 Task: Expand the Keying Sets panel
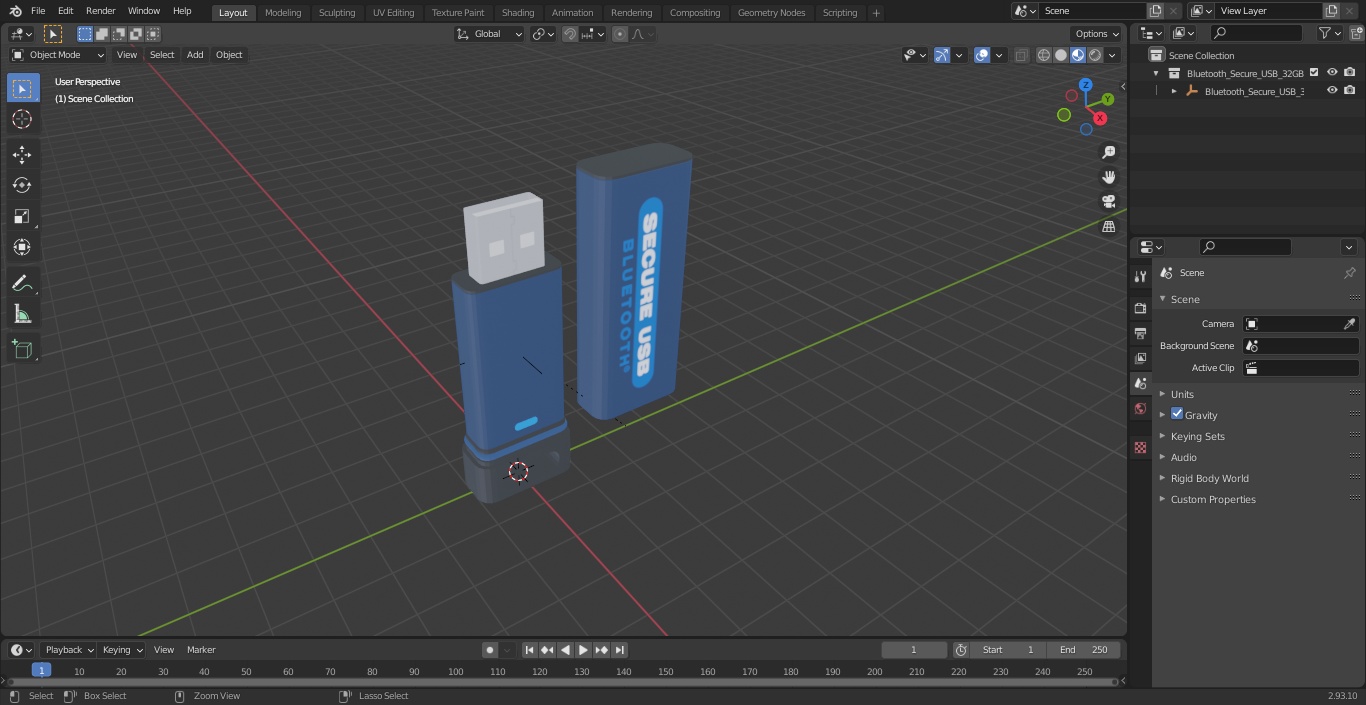(x=1197, y=436)
